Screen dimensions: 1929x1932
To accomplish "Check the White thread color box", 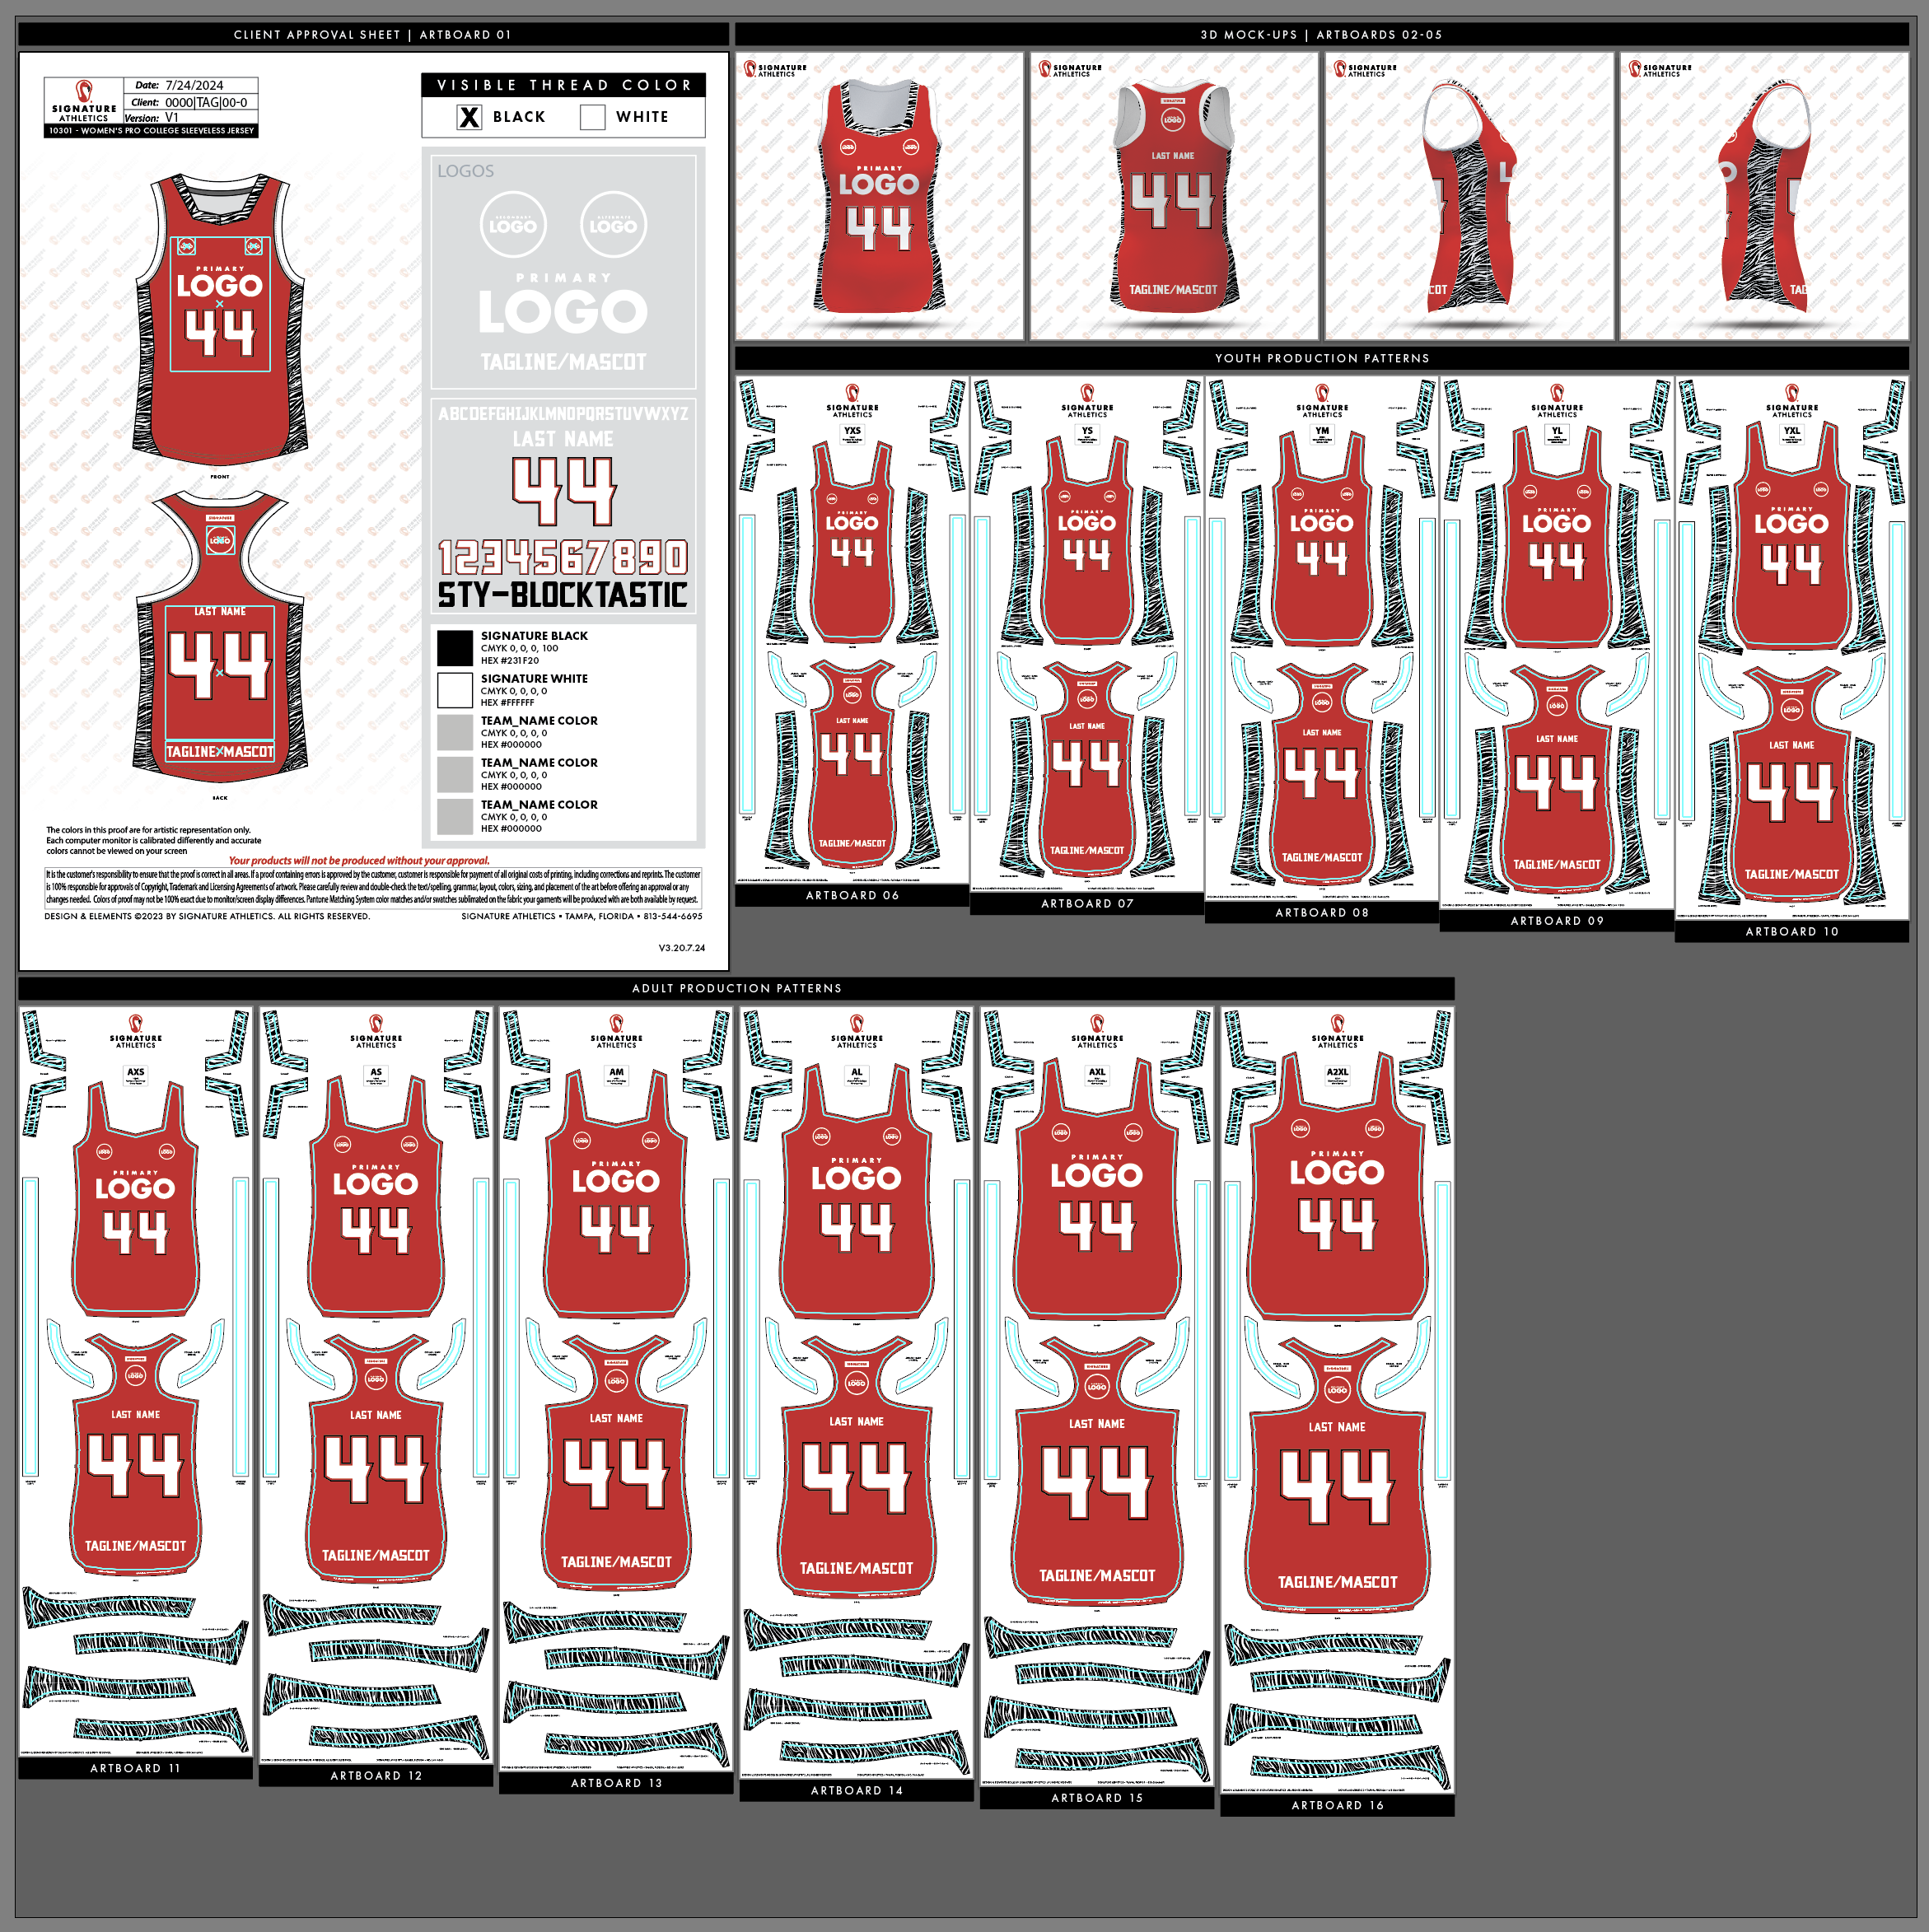I will (x=592, y=117).
